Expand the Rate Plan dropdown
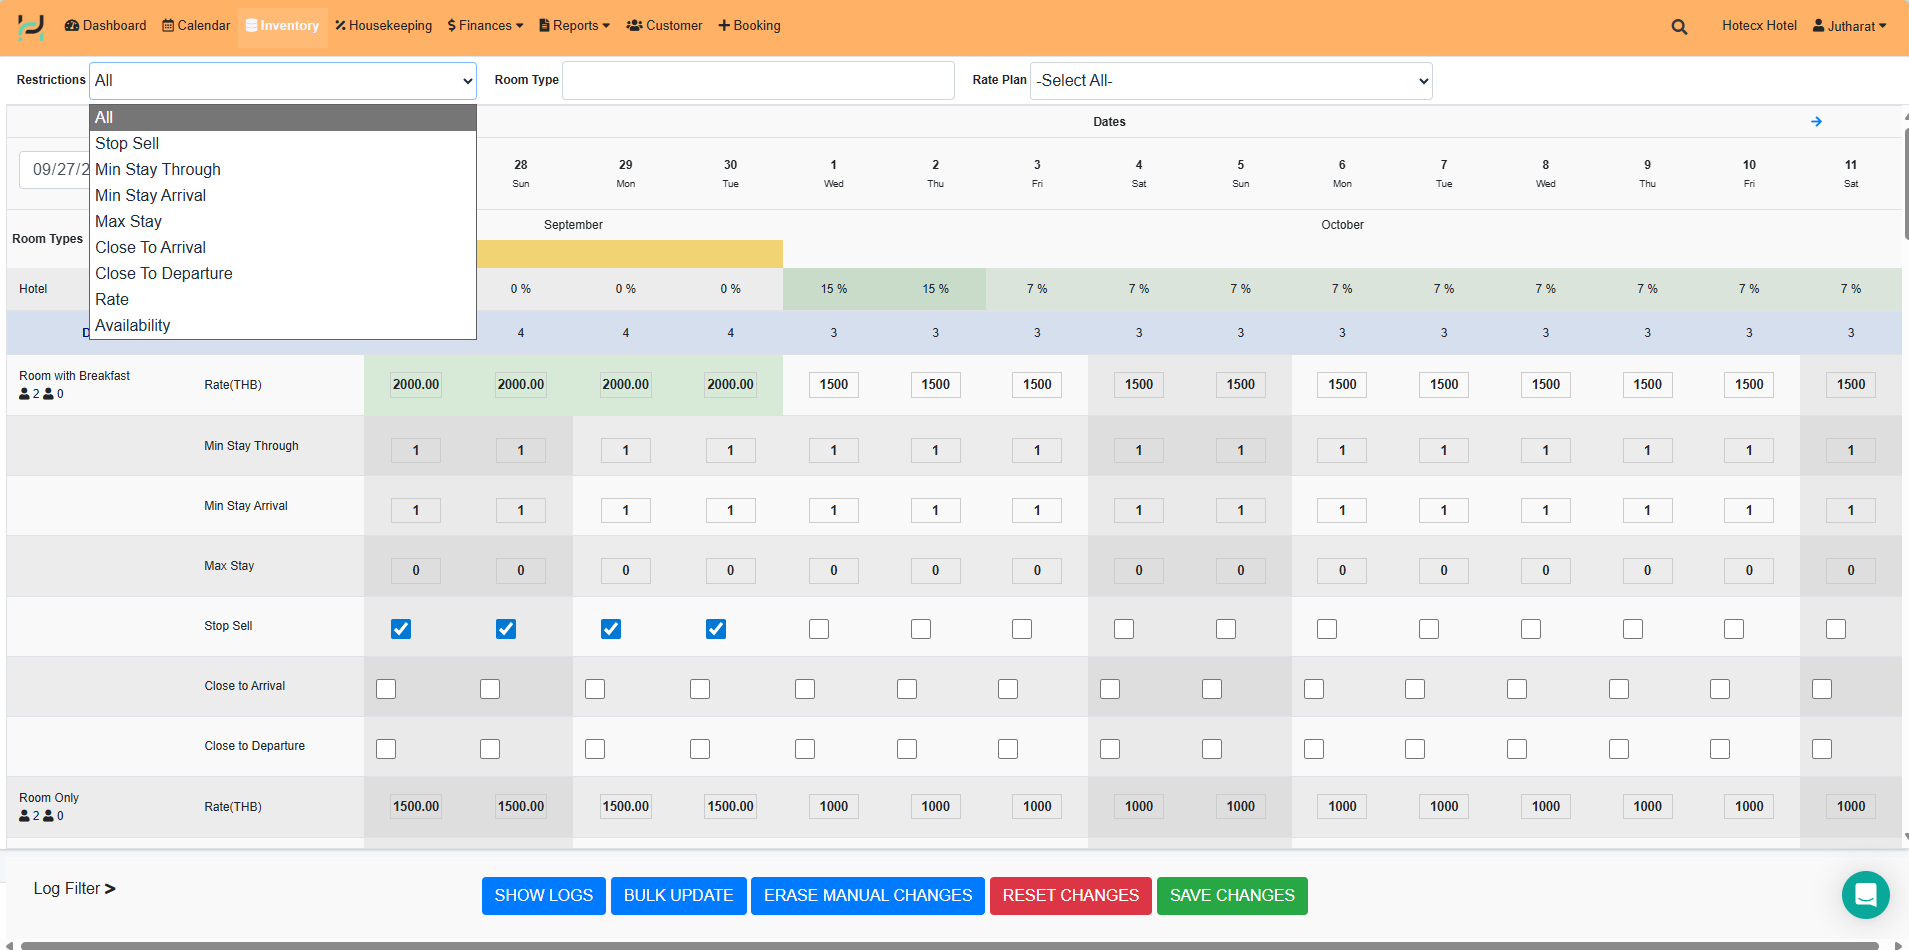 tap(1230, 81)
